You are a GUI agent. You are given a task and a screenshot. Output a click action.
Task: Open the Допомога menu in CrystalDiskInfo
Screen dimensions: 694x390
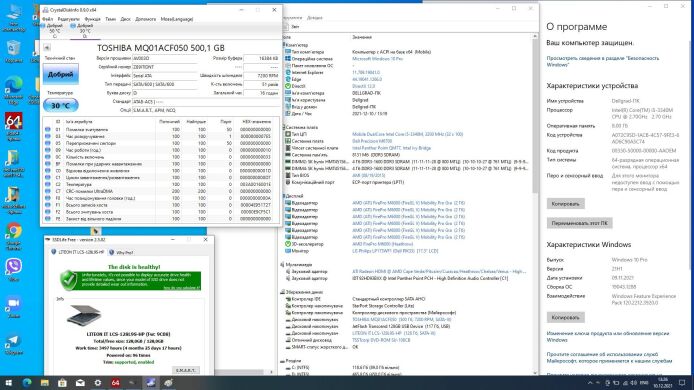point(145,19)
